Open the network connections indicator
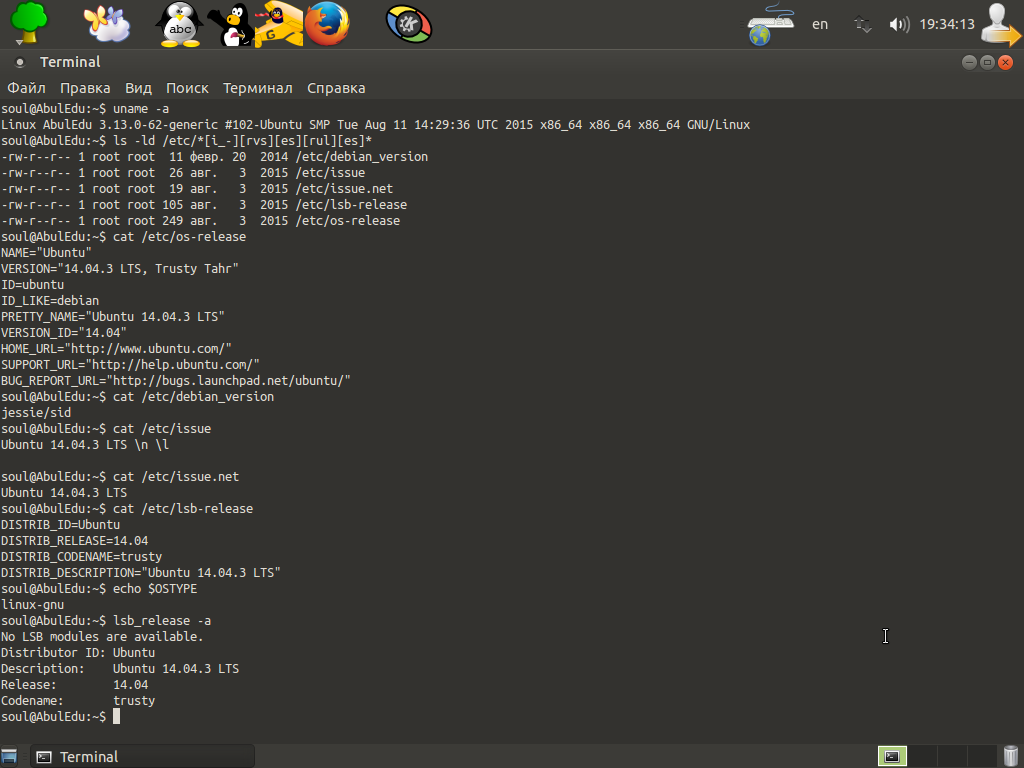 pos(863,25)
